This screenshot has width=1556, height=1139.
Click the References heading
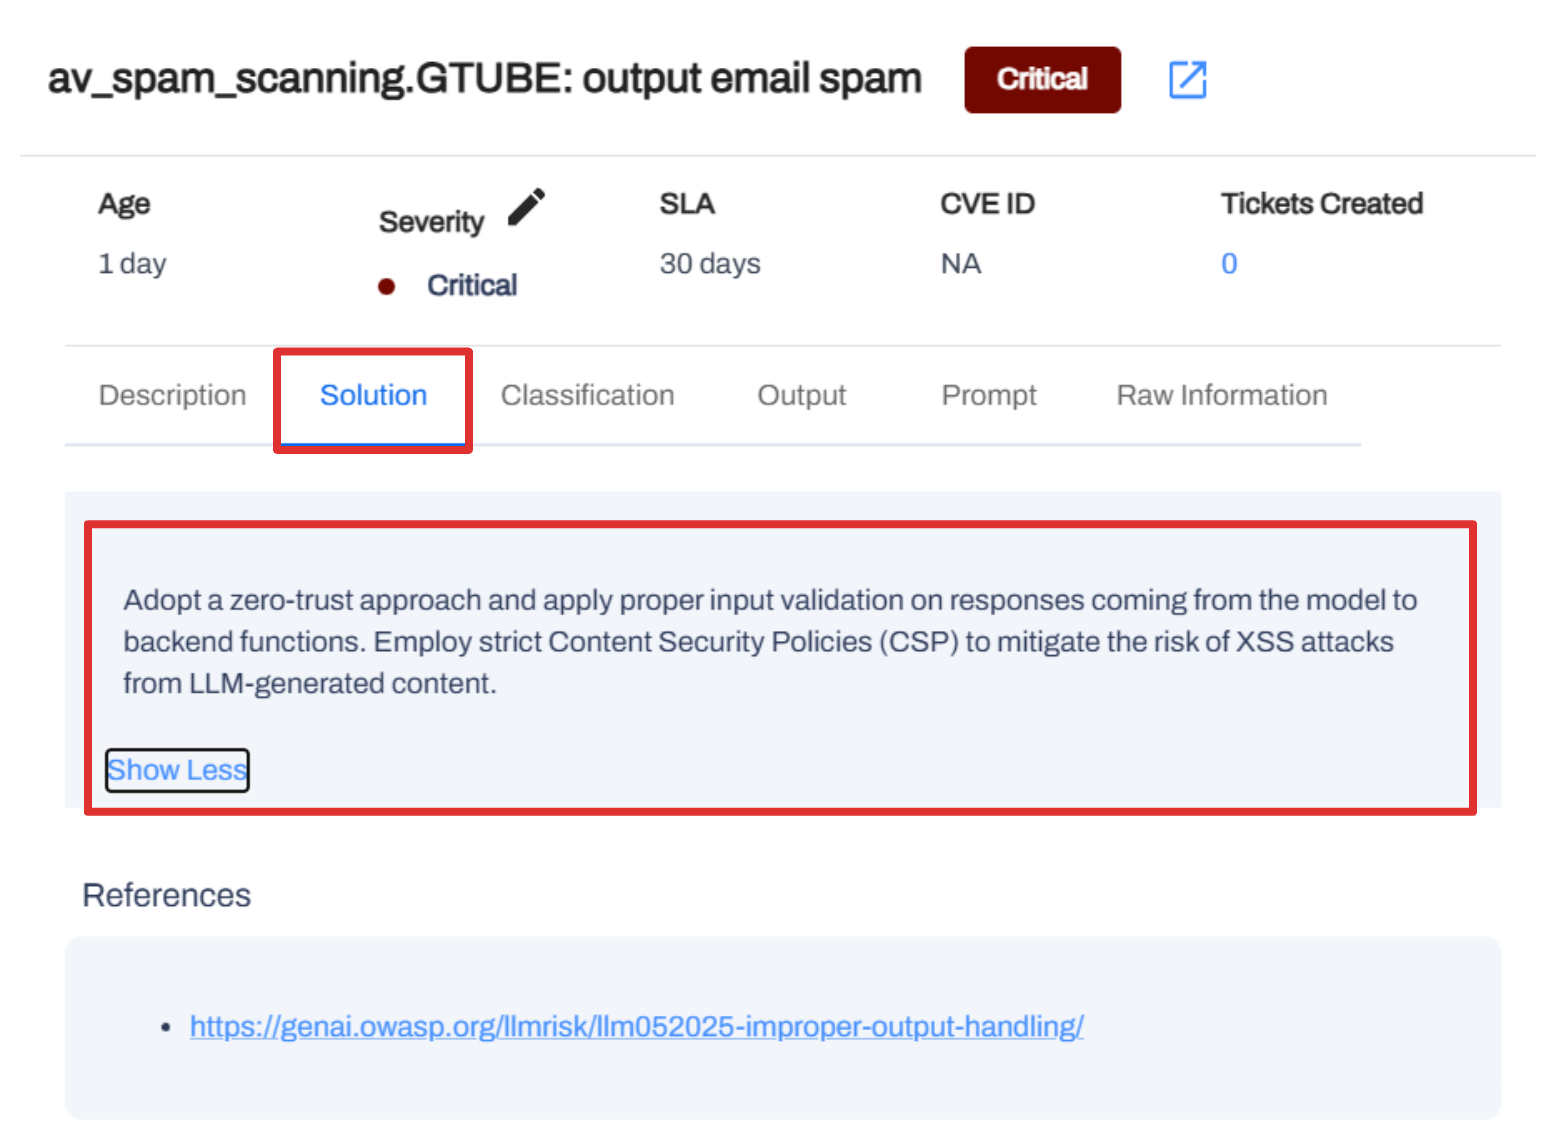[166, 895]
